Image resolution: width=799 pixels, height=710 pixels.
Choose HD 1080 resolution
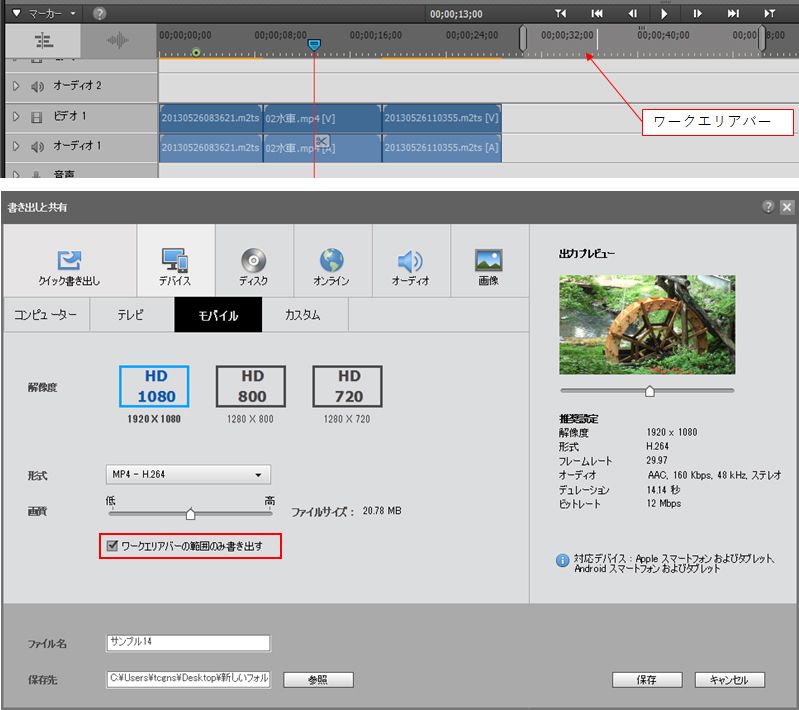[x=154, y=386]
